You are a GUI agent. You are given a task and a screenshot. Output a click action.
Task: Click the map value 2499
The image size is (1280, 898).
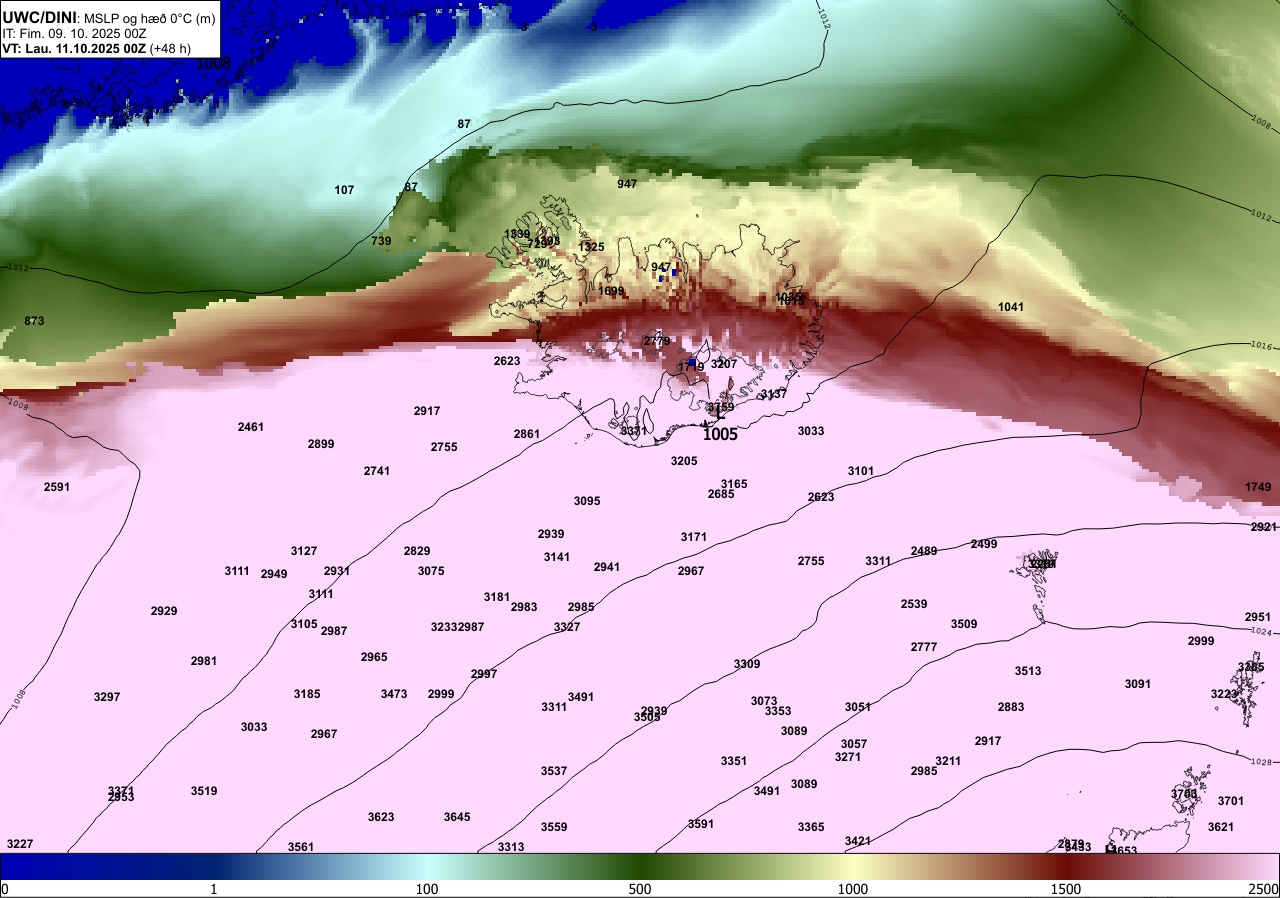coord(984,544)
